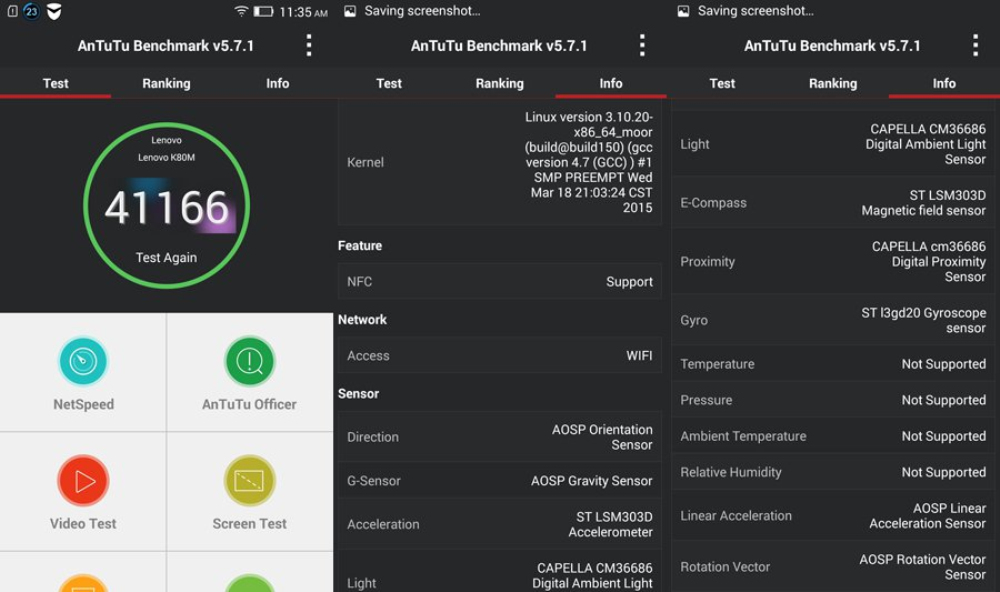The height and width of the screenshot is (592, 1000).
Task: Launch the AnTuTu Officer icon
Action: pyautogui.click(x=249, y=362)
